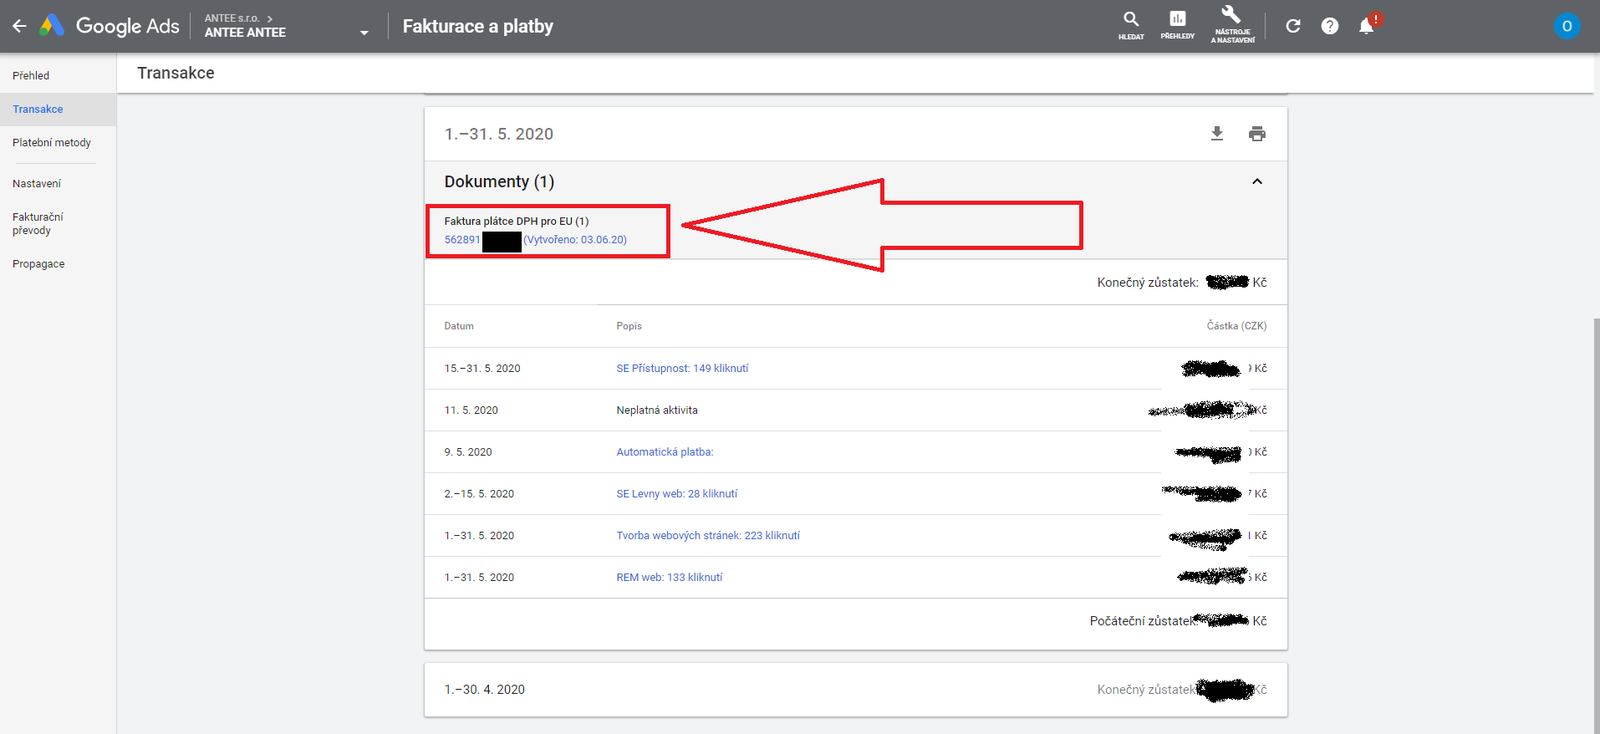Collapse the Dokumenty (1) section
Viewport: 1600px width, 734px height.
tap(1257, 182)
